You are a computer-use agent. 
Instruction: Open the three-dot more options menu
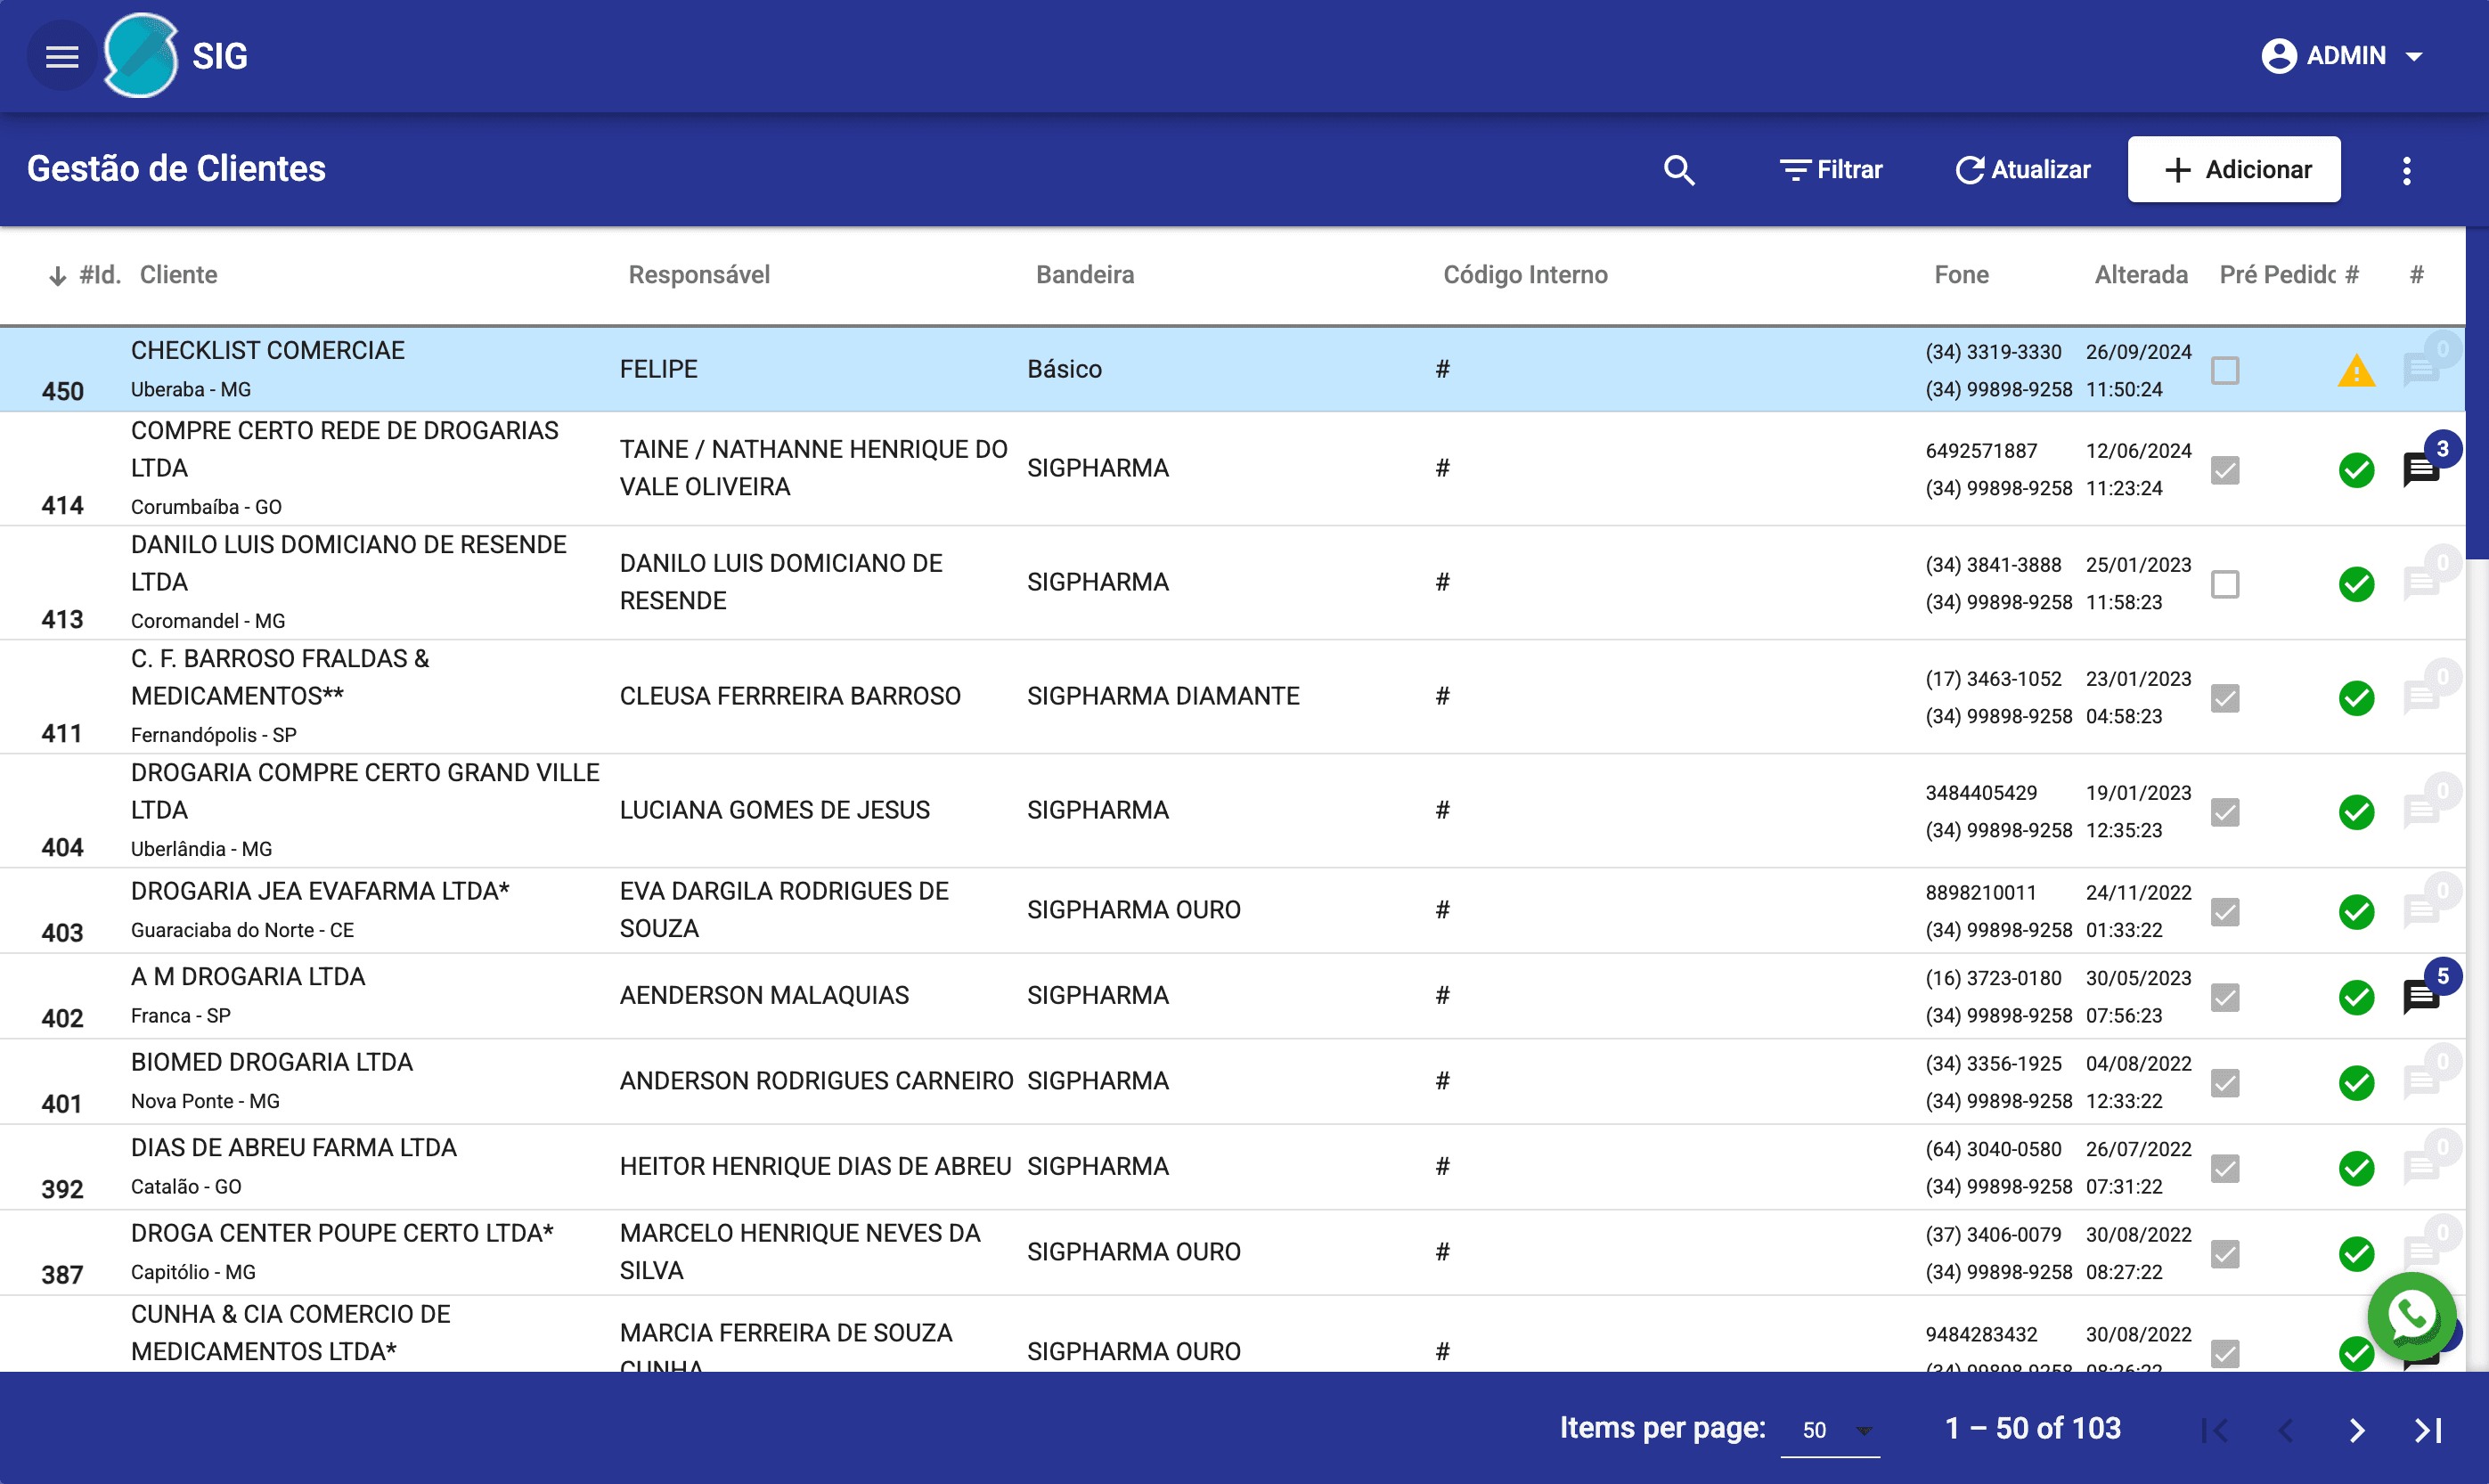(x=2406, y=170)
